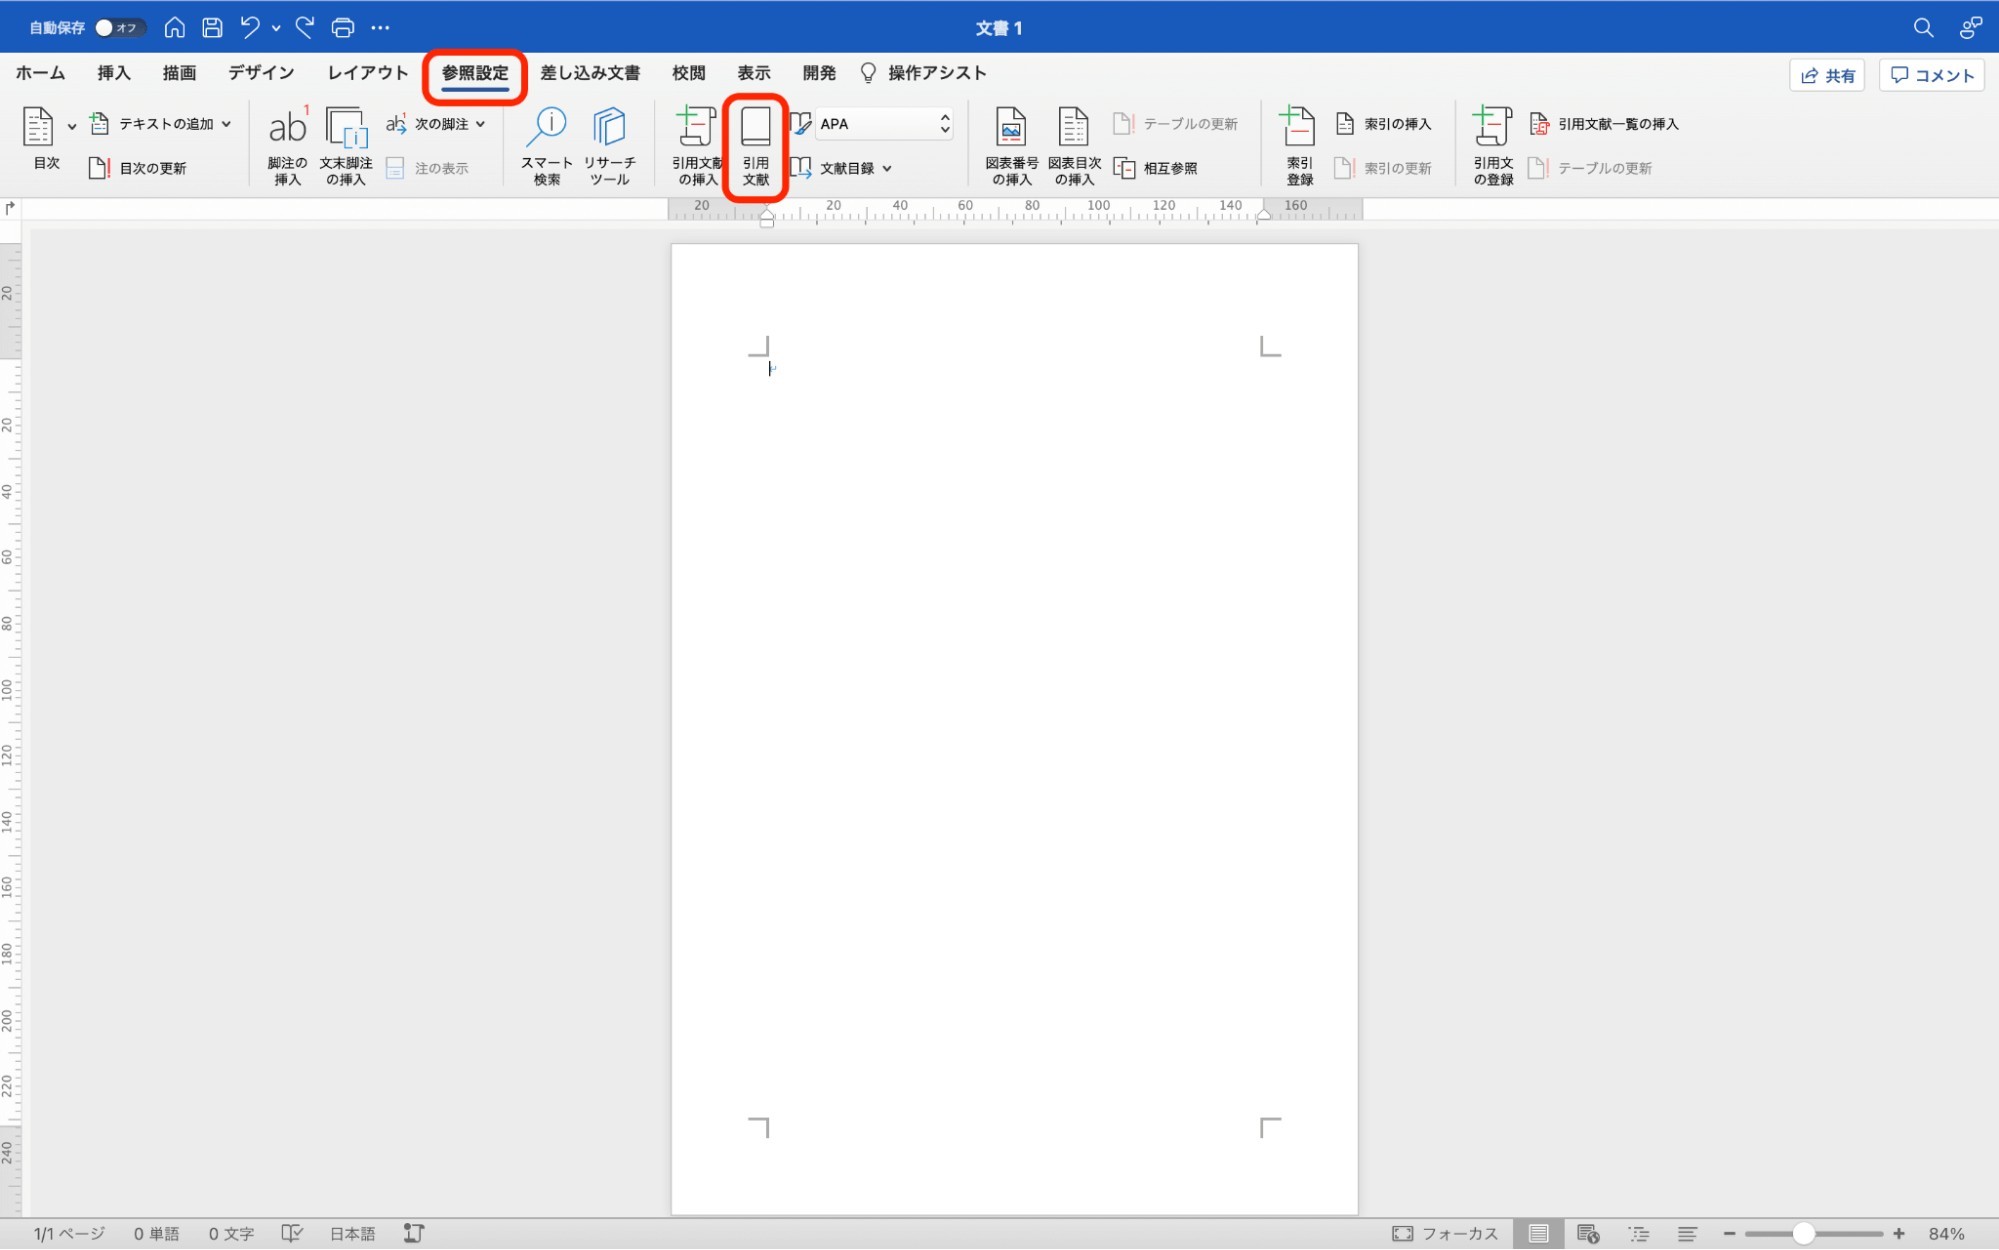Click 目次の更新
The height and width of the screenshot is (1250, 1999).
pyautogui.click(x=138, y=168)
